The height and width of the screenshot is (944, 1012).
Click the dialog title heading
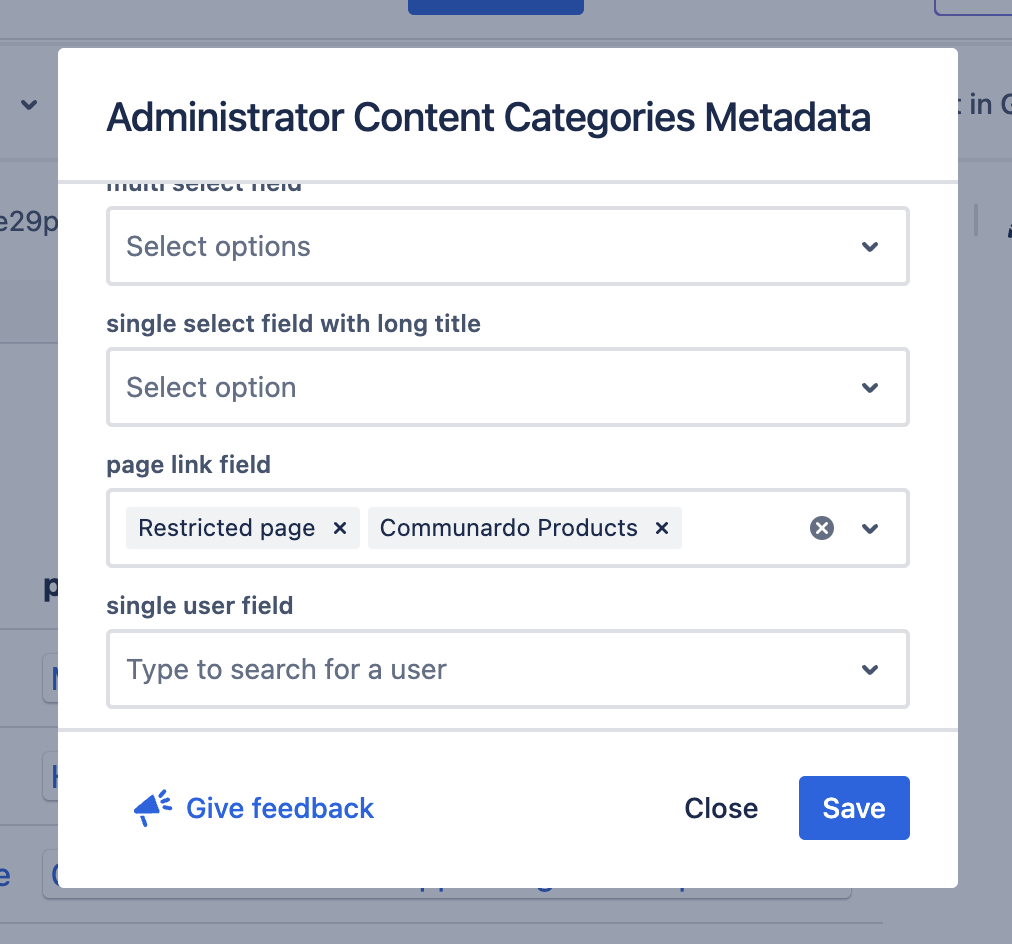tap(488, 117)
